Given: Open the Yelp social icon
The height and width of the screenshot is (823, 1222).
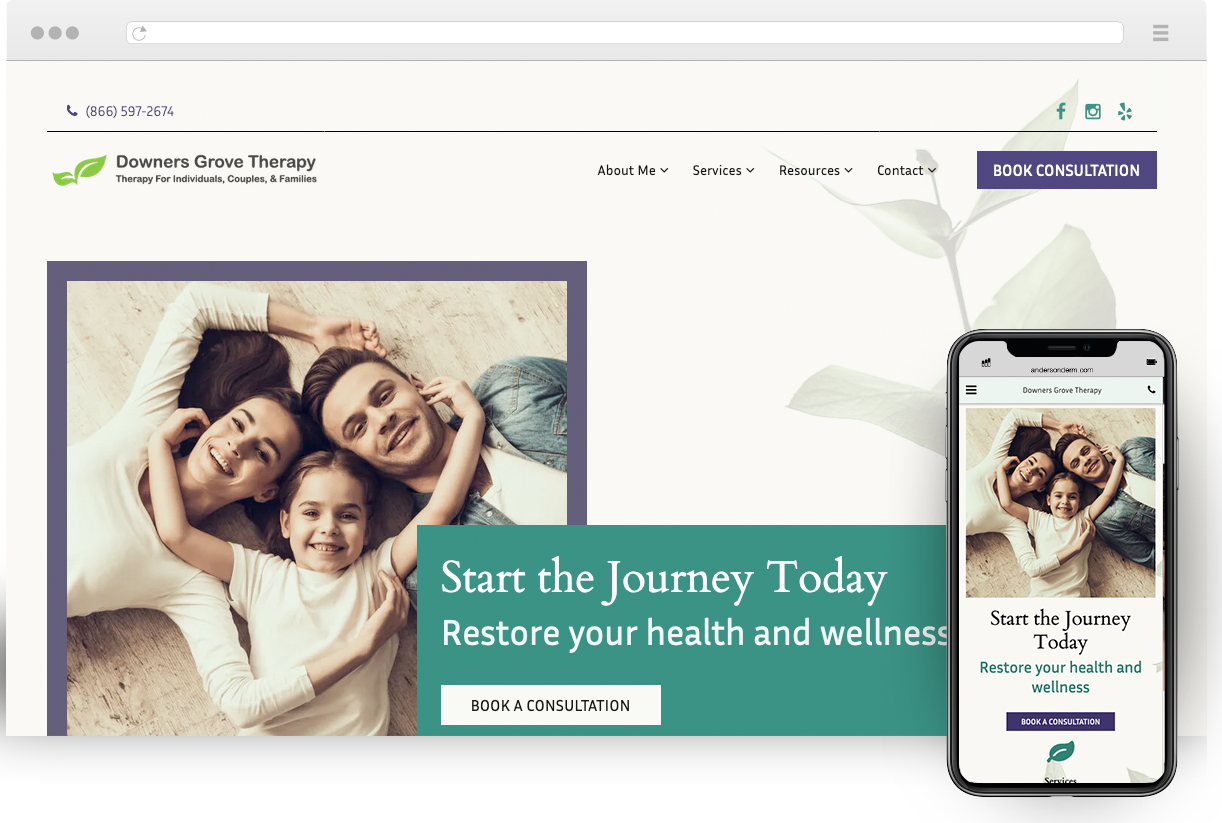Looking at the screenshot, I should click(x=1125, y=112).
